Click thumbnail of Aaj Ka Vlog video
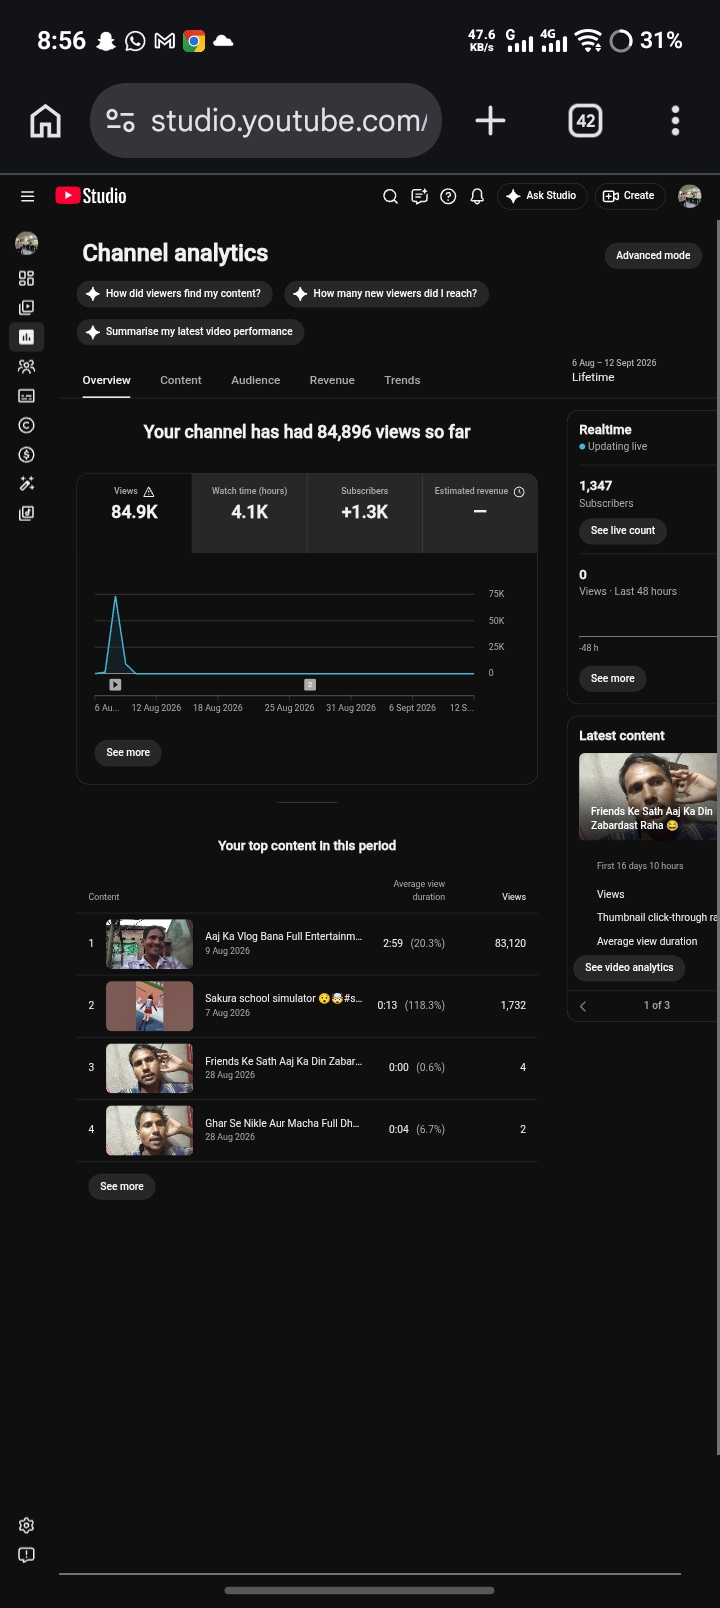This screenshot has width=720, height=1608. point(150,944)
